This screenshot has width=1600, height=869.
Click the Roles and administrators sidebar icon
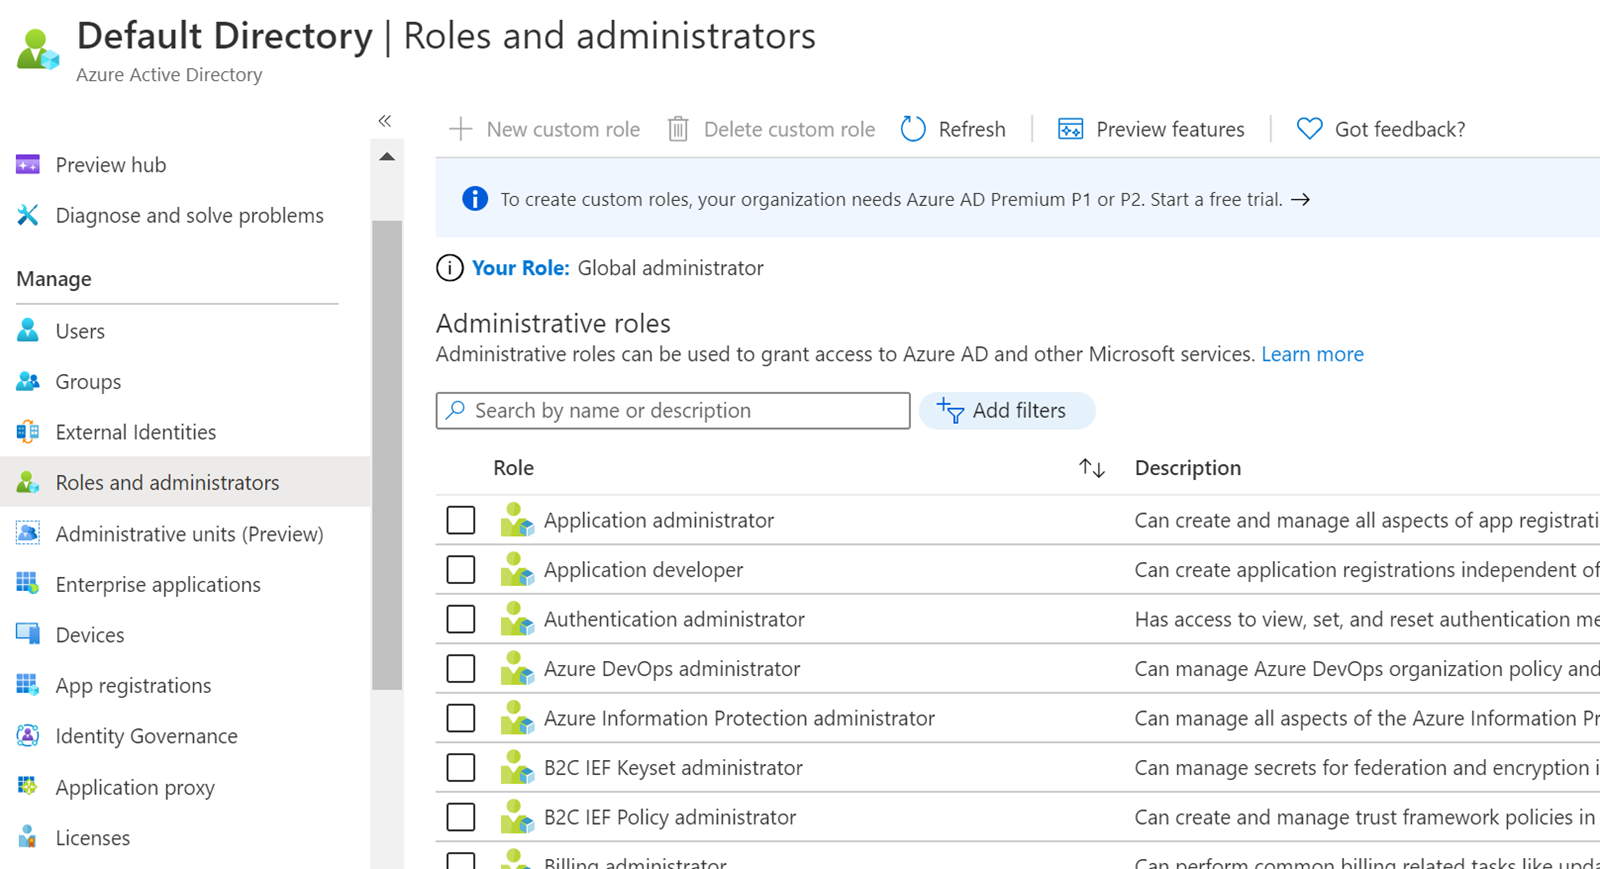[28, 482]
